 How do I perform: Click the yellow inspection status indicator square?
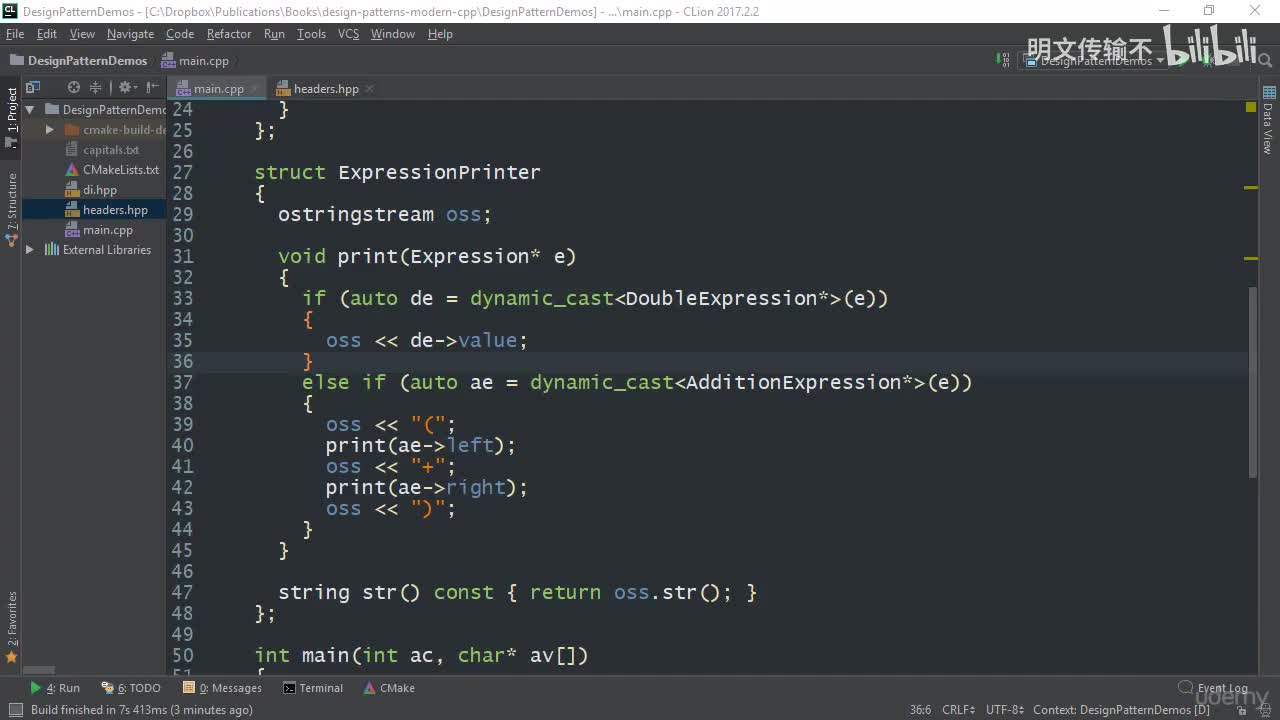coord(1251,107)
